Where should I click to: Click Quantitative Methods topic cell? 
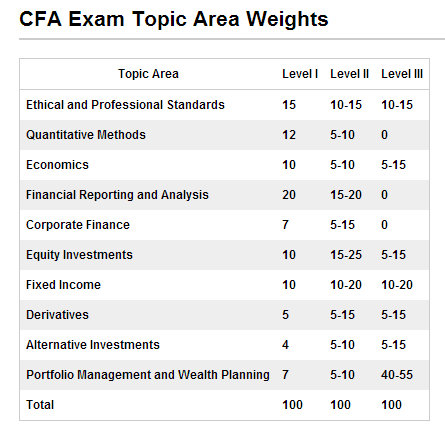click(86, 135)
